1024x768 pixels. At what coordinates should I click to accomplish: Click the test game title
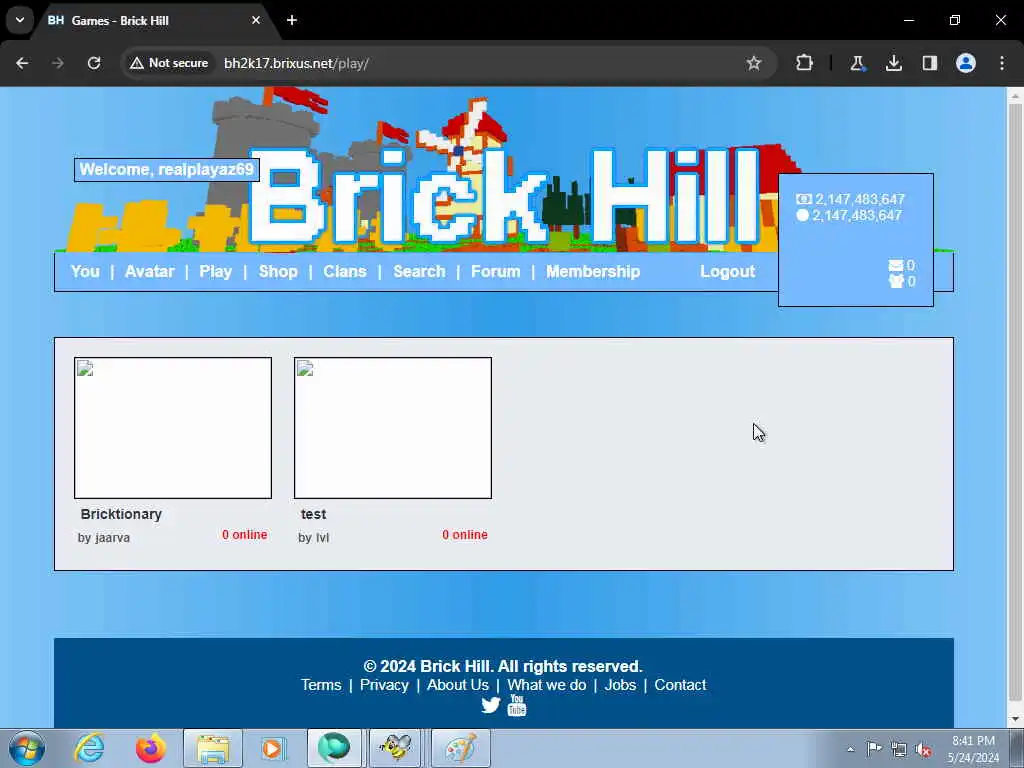(x=313, y=514)
